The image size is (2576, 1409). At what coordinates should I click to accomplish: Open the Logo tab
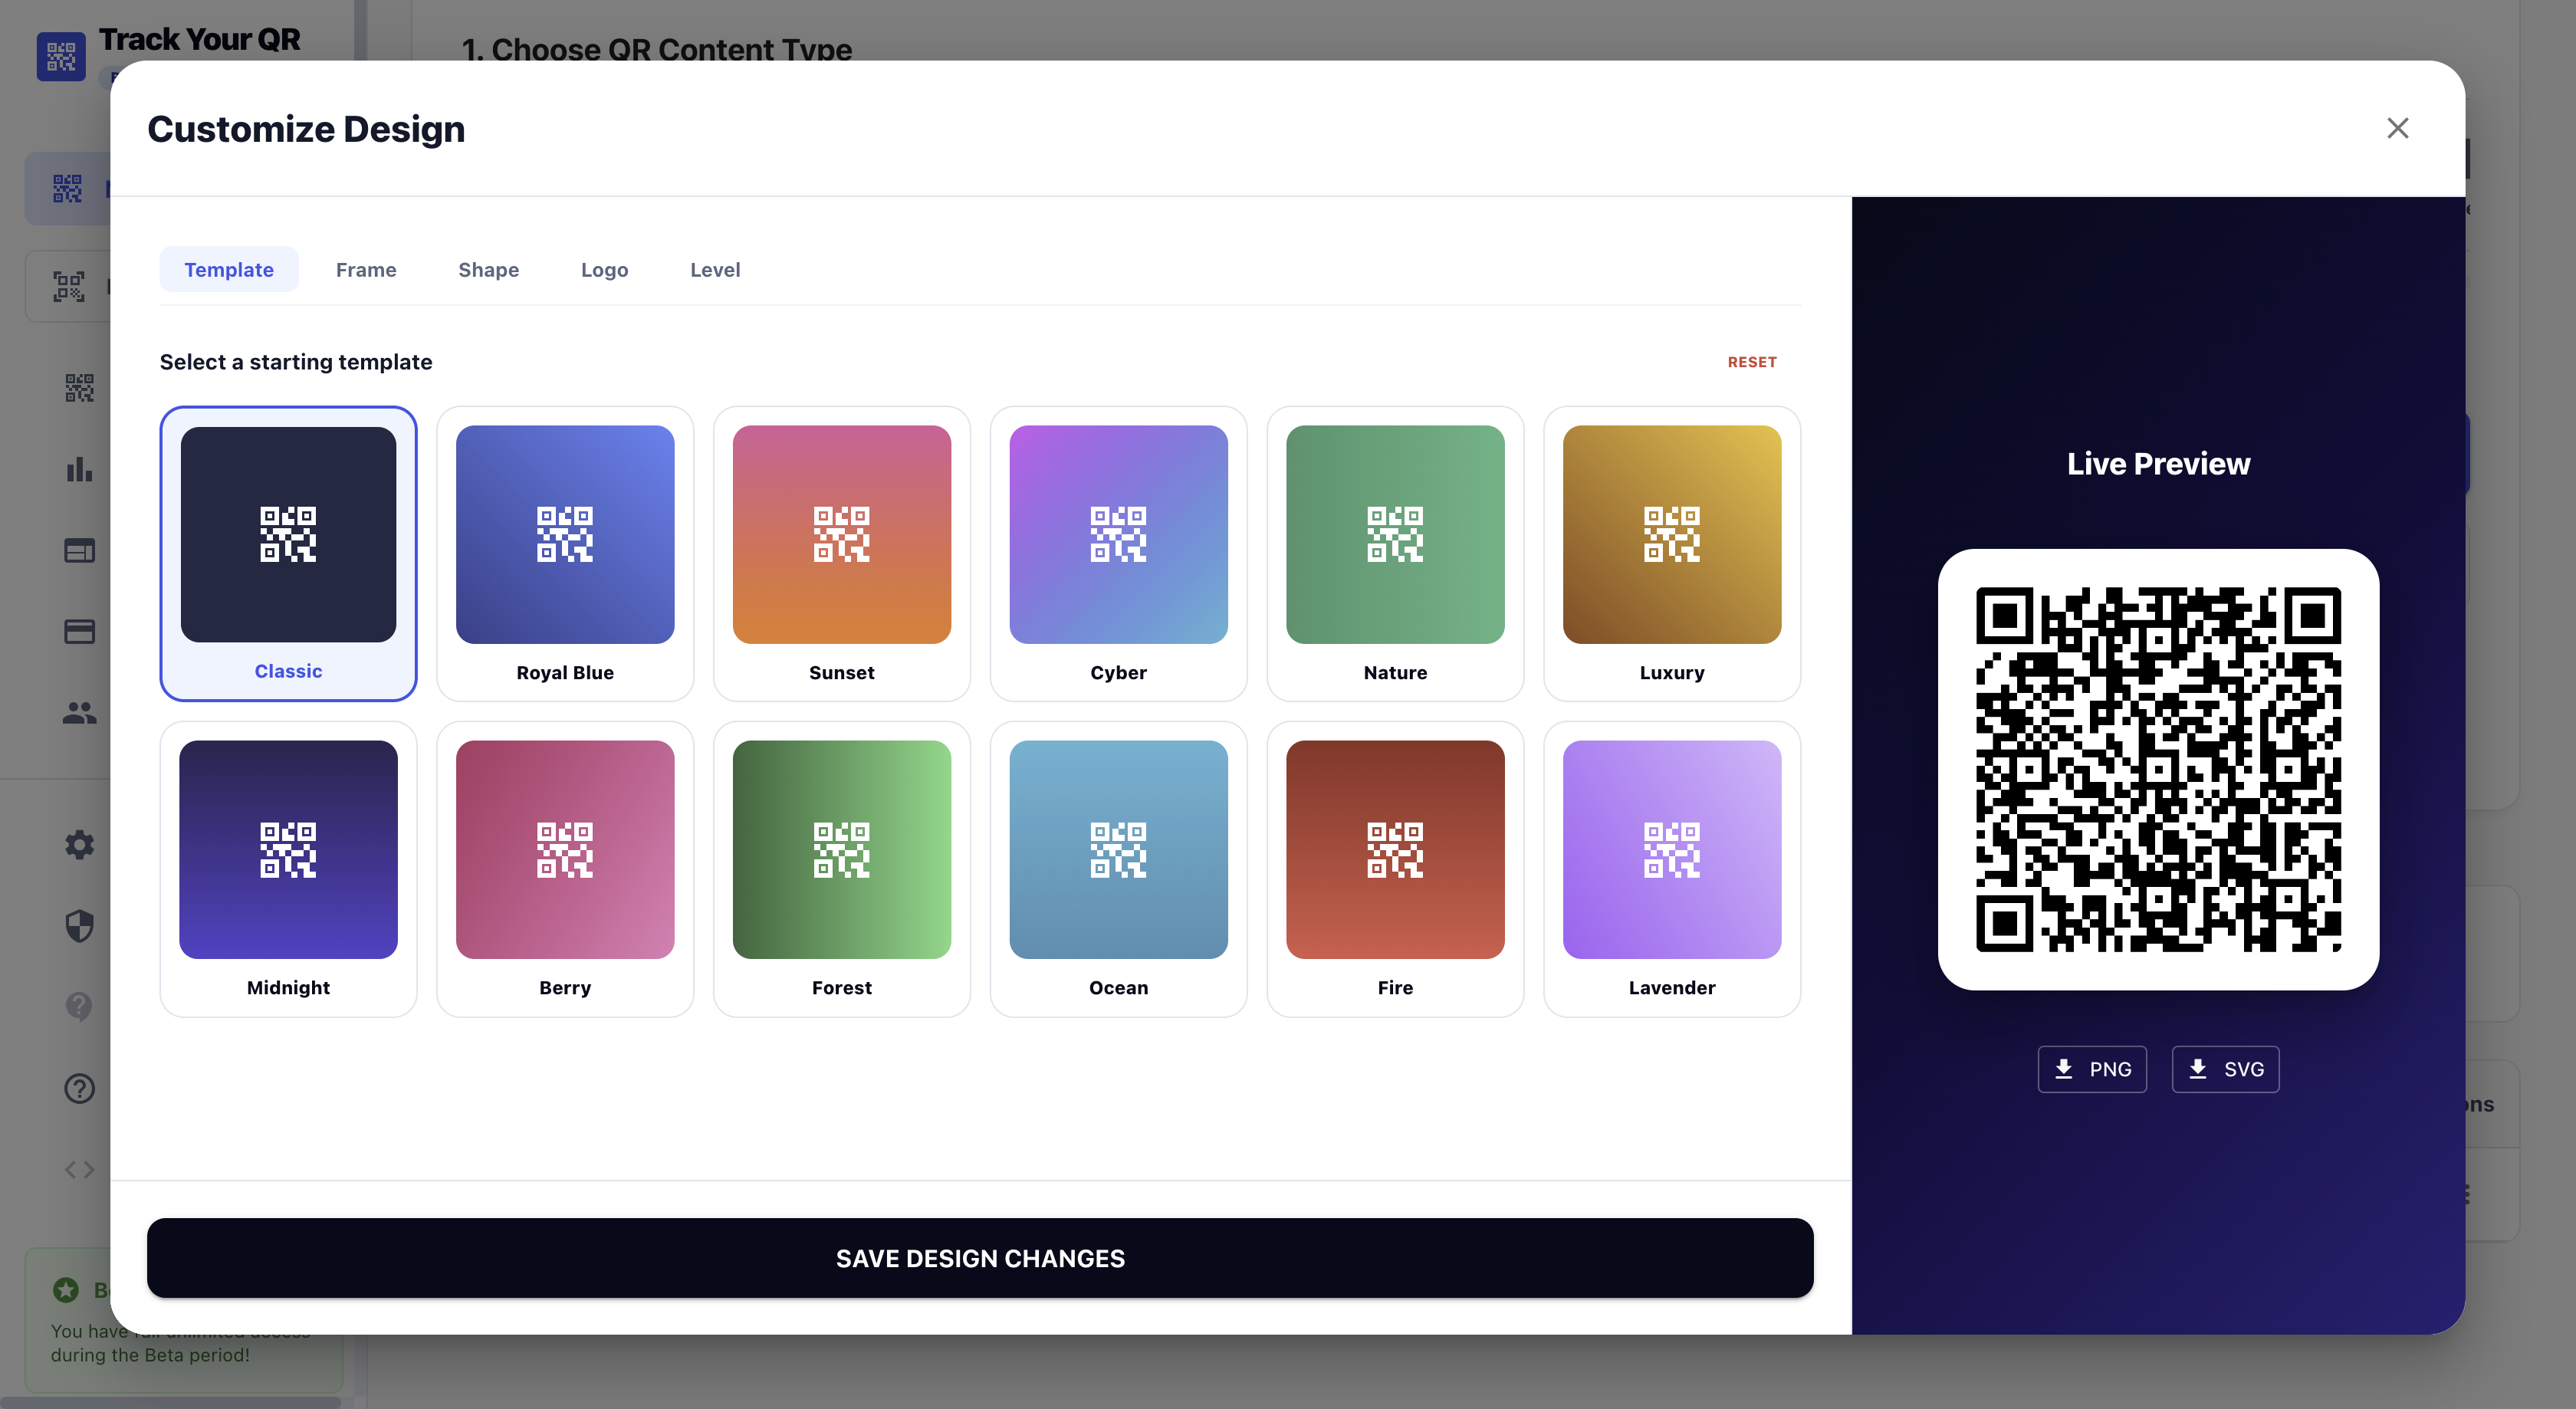coord(604,269)
